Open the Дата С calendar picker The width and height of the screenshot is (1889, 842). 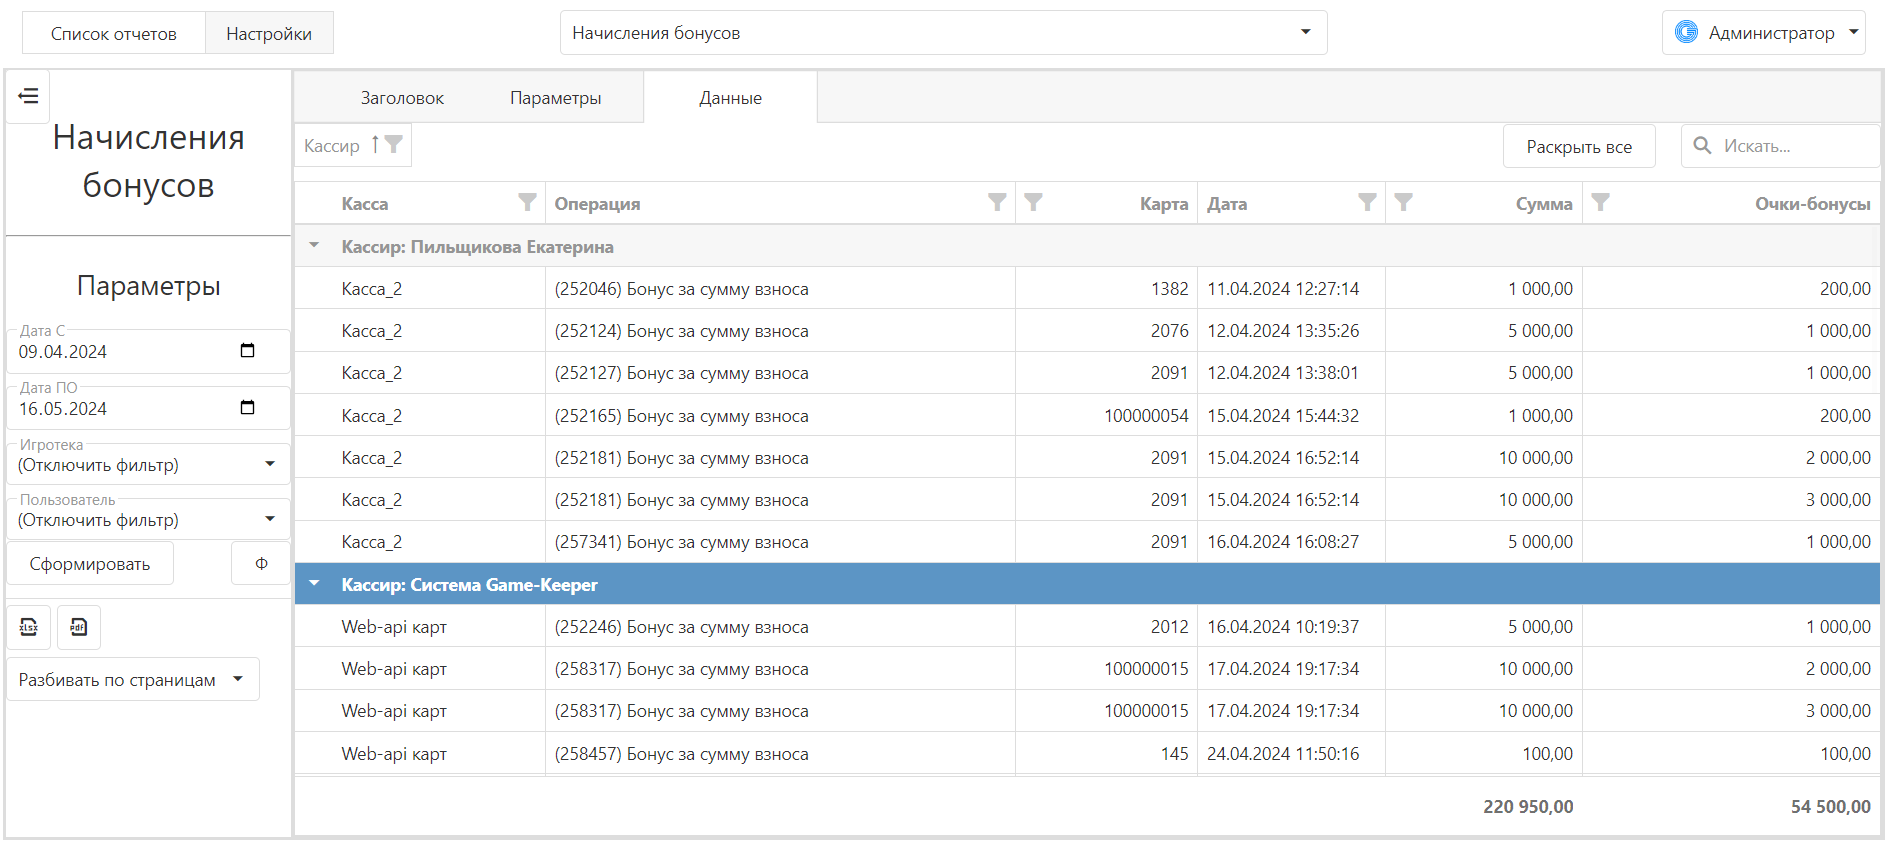(248, 351)
